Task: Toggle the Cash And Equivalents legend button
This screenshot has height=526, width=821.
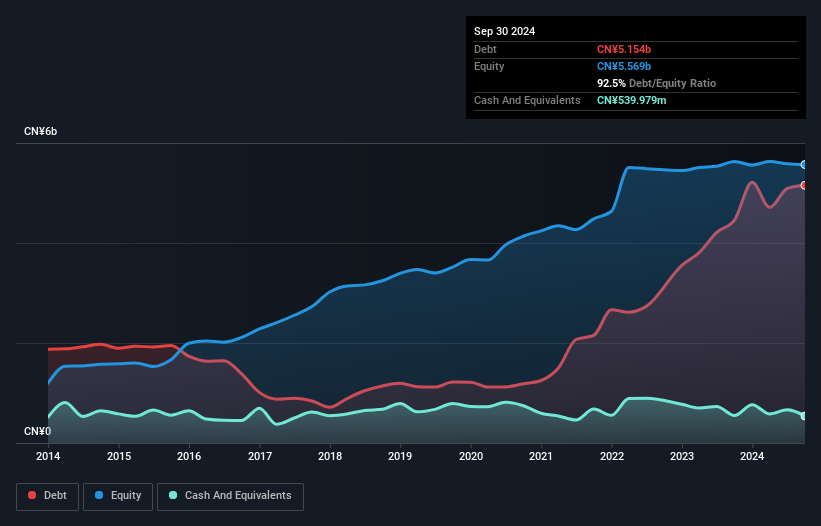Action: click(230, 496)
